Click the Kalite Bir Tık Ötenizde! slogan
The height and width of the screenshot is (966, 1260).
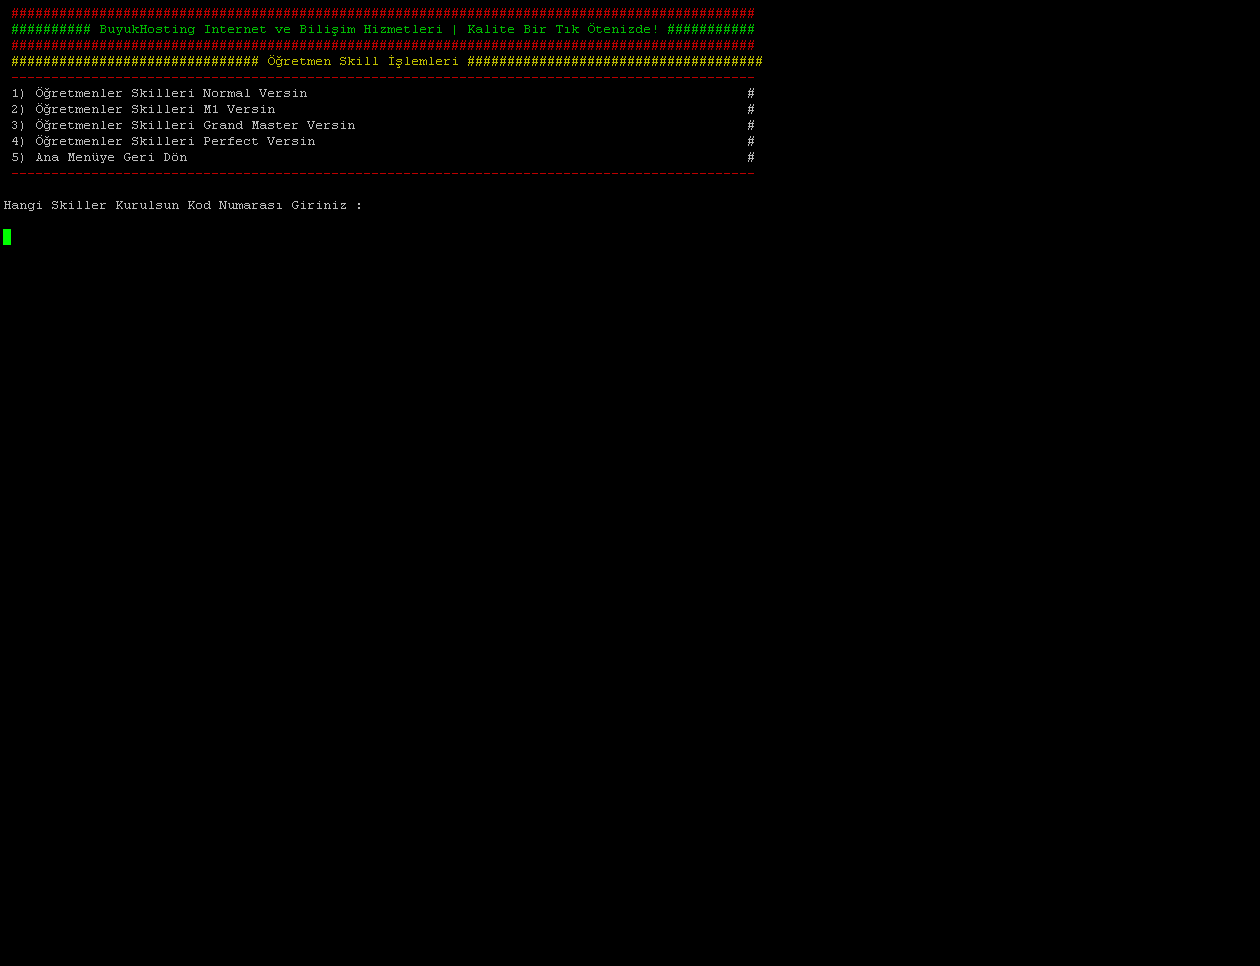[x=562, y=30]
